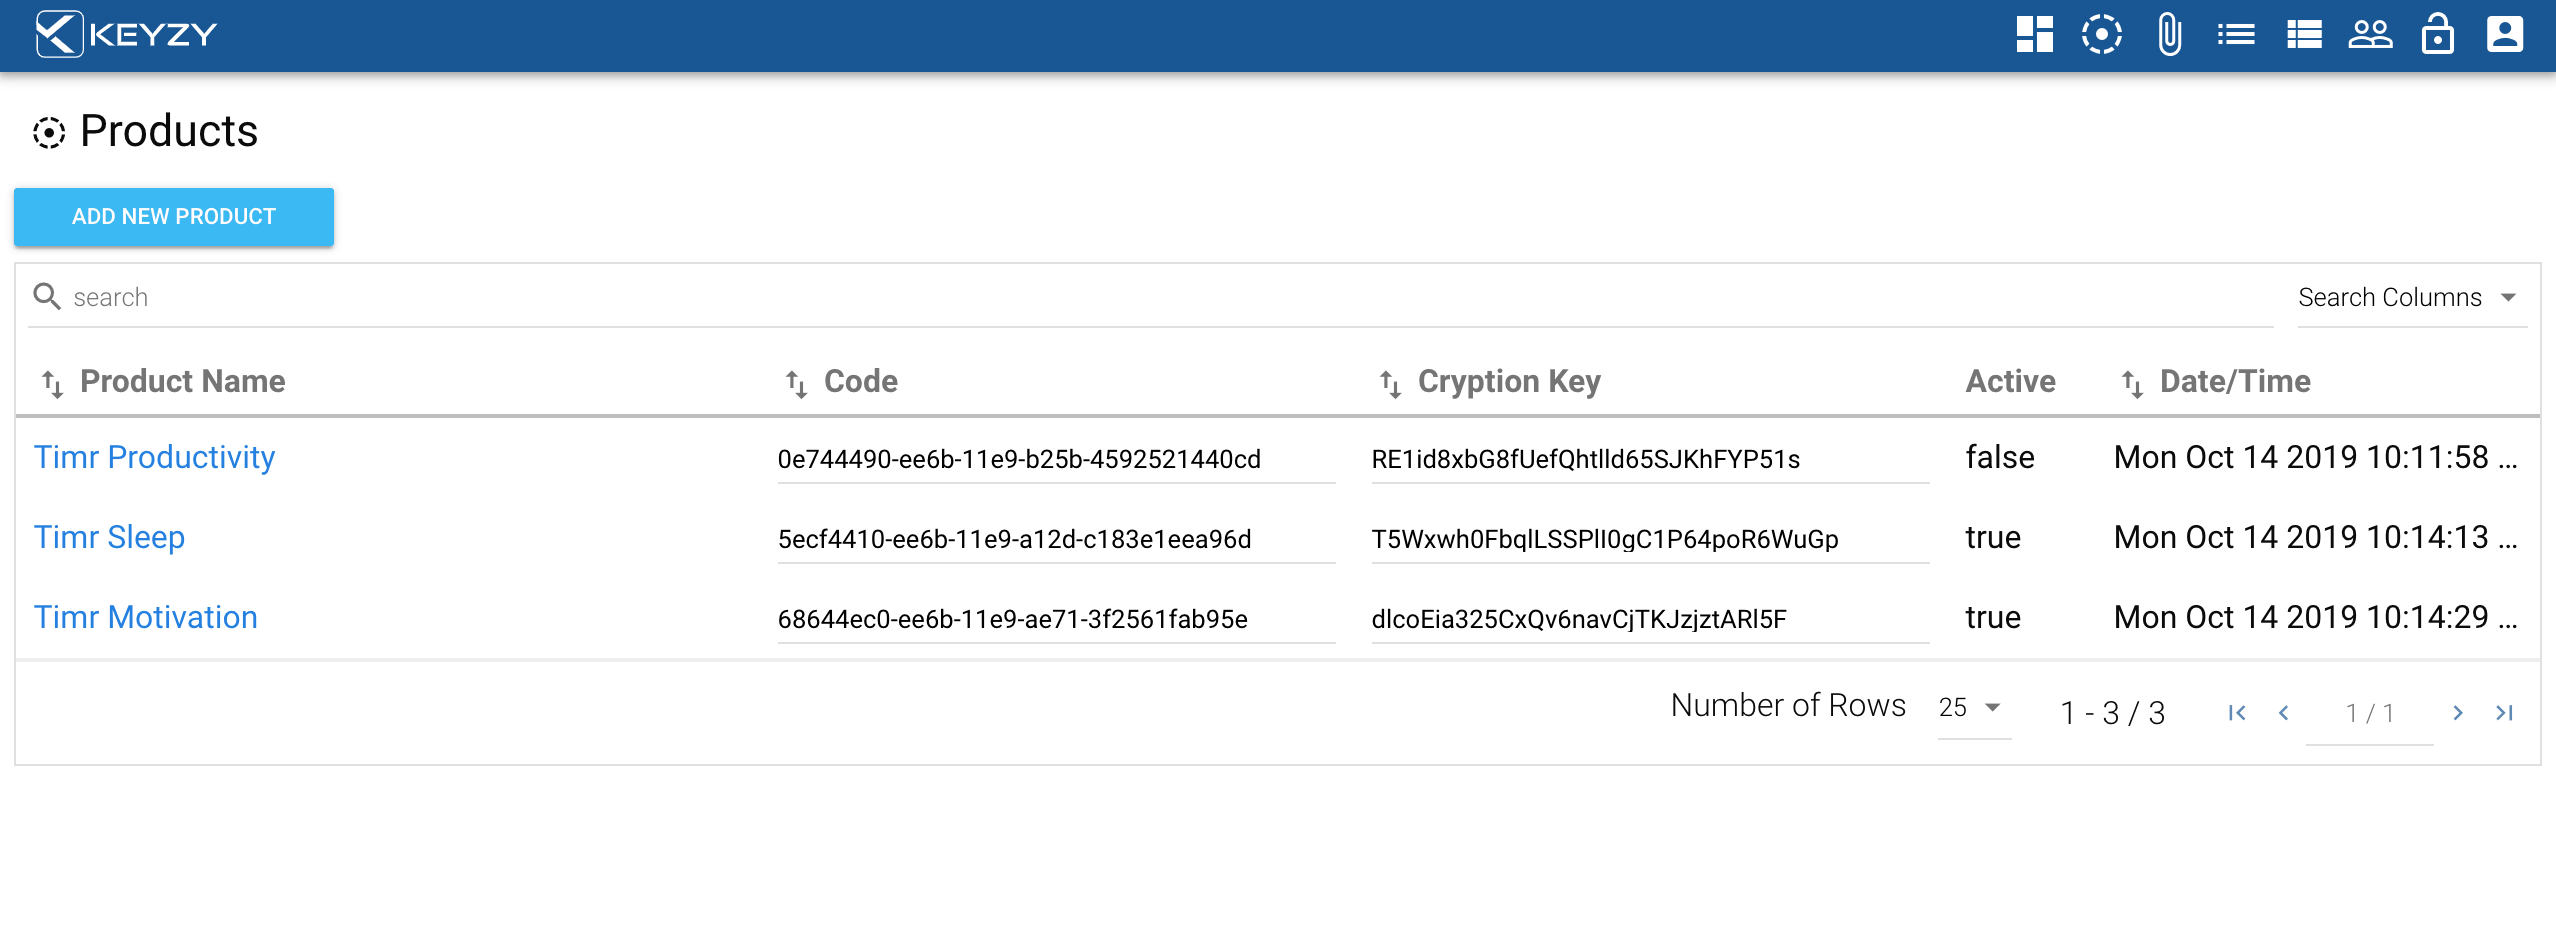Click the Keyzy logo
The width and height of the screenshot is (2556, 952).
click(126, 35)
